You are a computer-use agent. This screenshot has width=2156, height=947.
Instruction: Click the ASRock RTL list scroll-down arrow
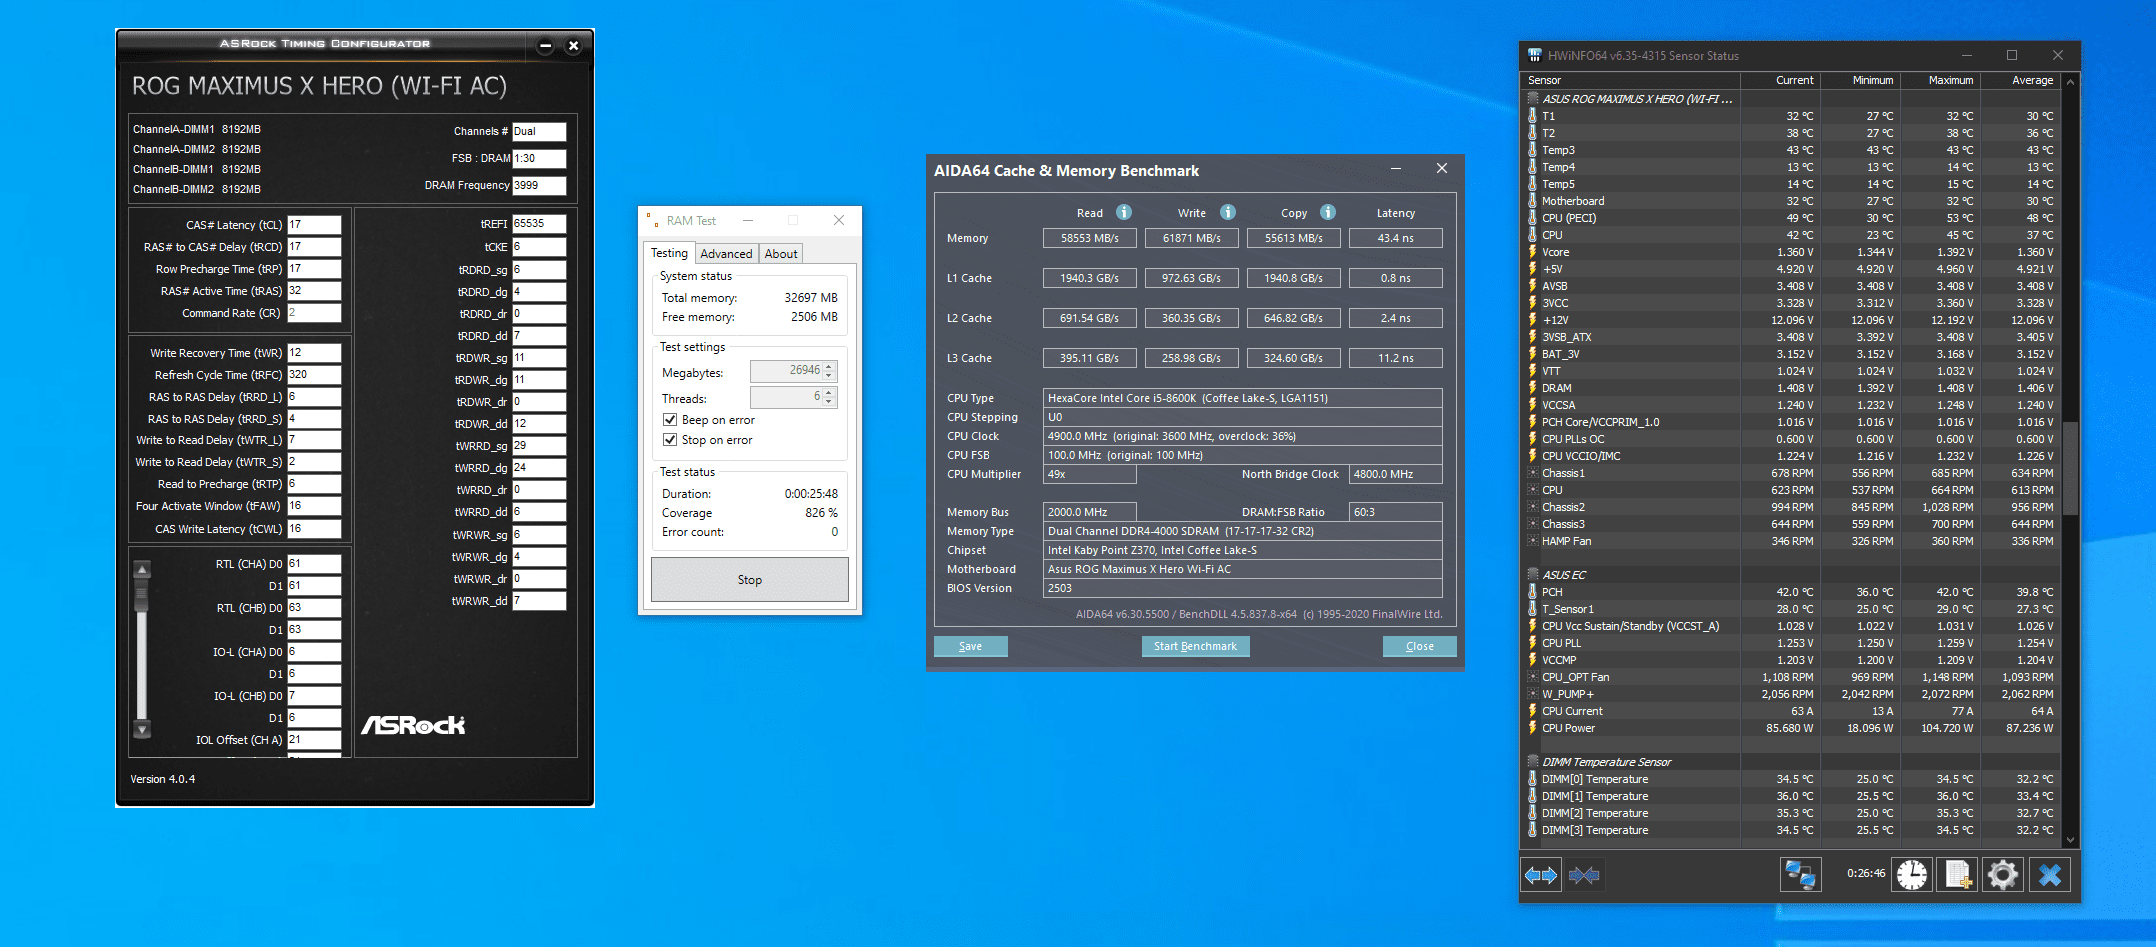(x=142, y=729)
